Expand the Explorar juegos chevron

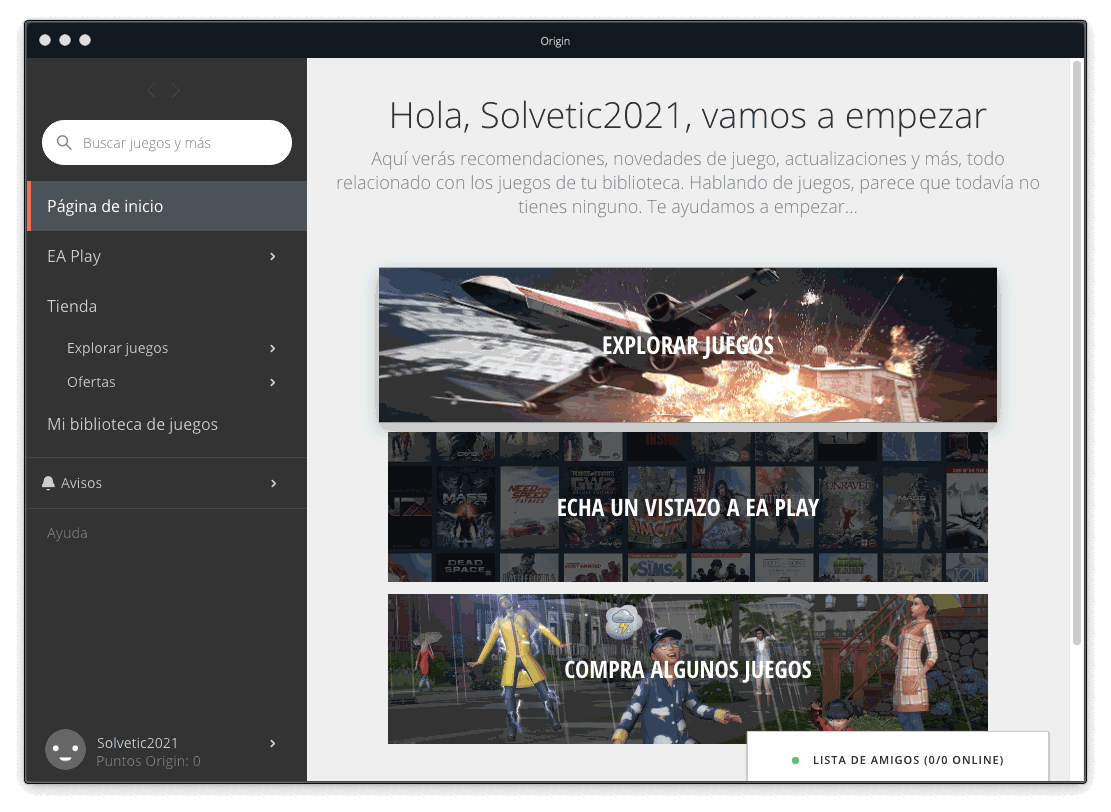(273, 349)
